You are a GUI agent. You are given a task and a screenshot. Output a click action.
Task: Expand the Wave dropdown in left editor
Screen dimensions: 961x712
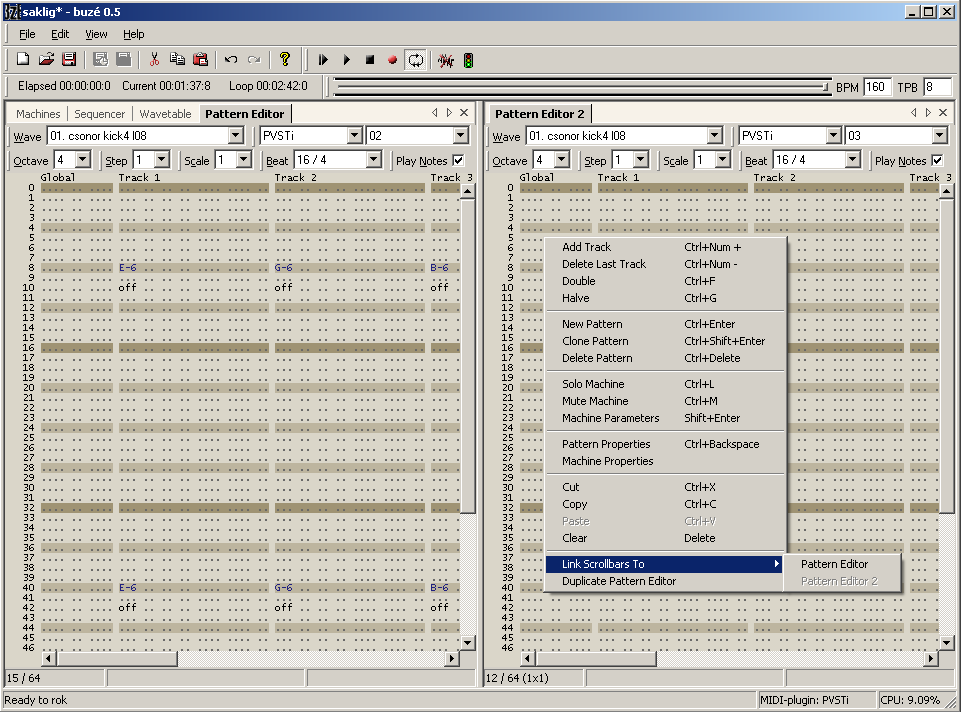[236, 136]
